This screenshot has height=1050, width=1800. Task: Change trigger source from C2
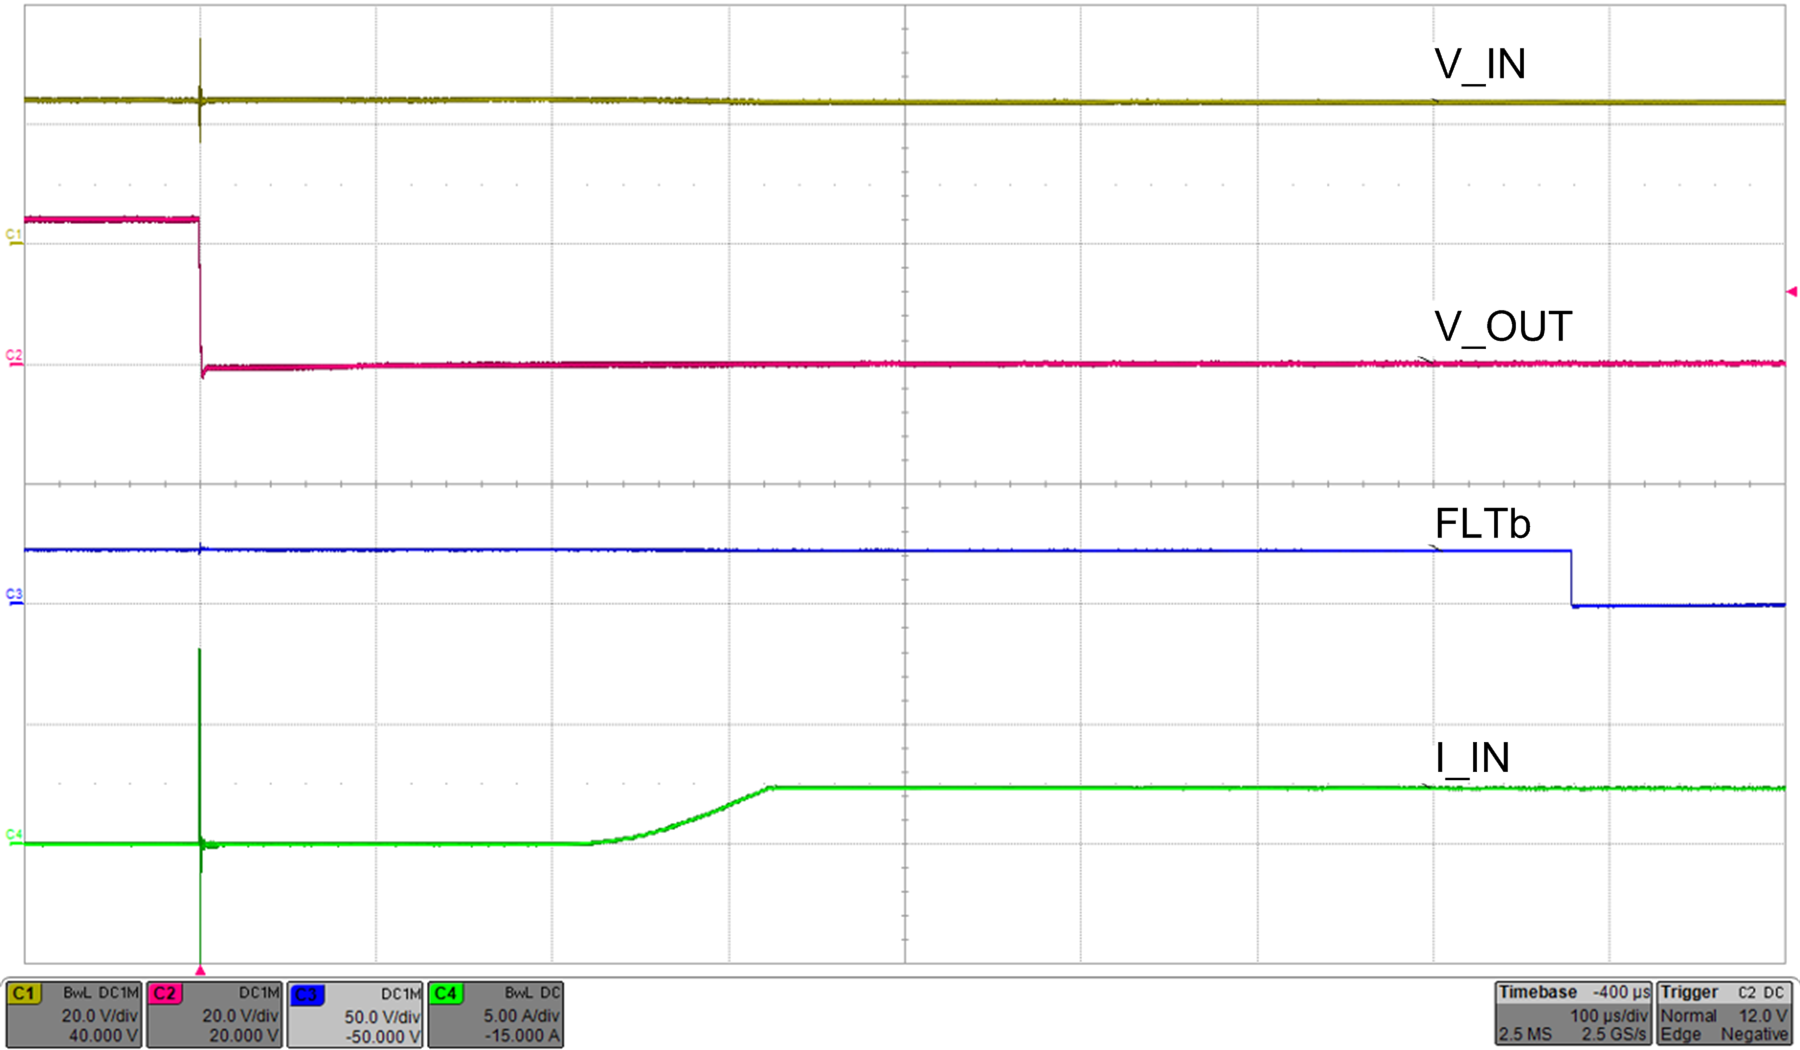tap(1749, 992)
